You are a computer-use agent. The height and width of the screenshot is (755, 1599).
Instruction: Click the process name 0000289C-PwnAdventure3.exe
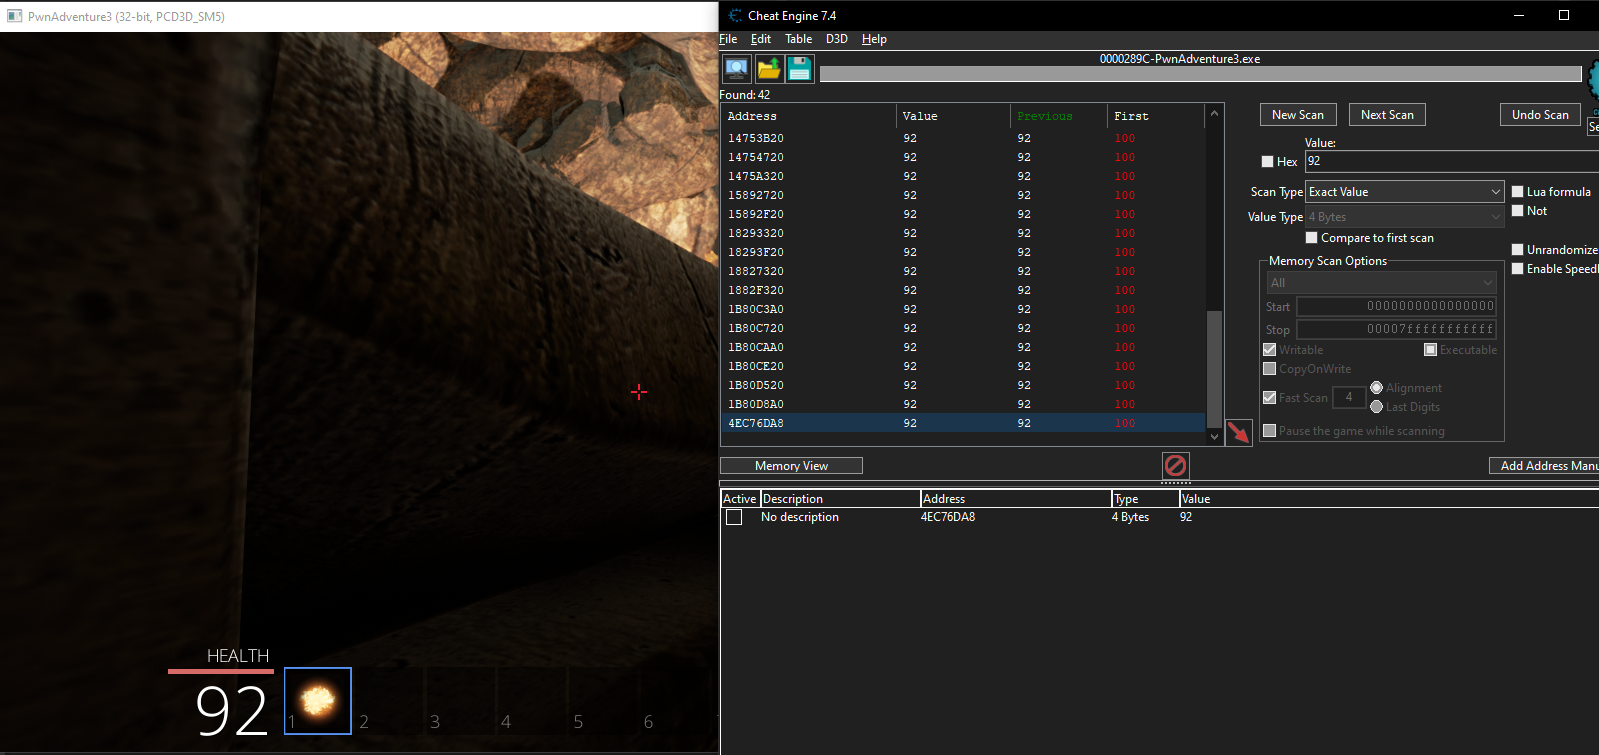(1180, 59)
